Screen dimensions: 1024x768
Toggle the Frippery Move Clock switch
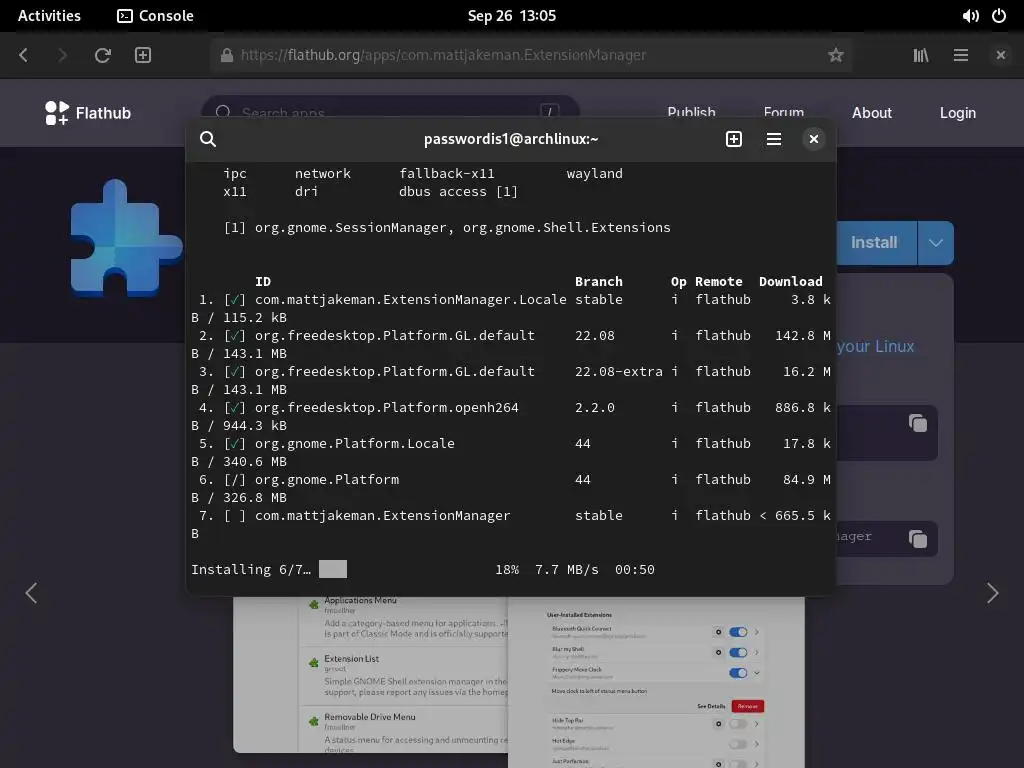point(738,673)
